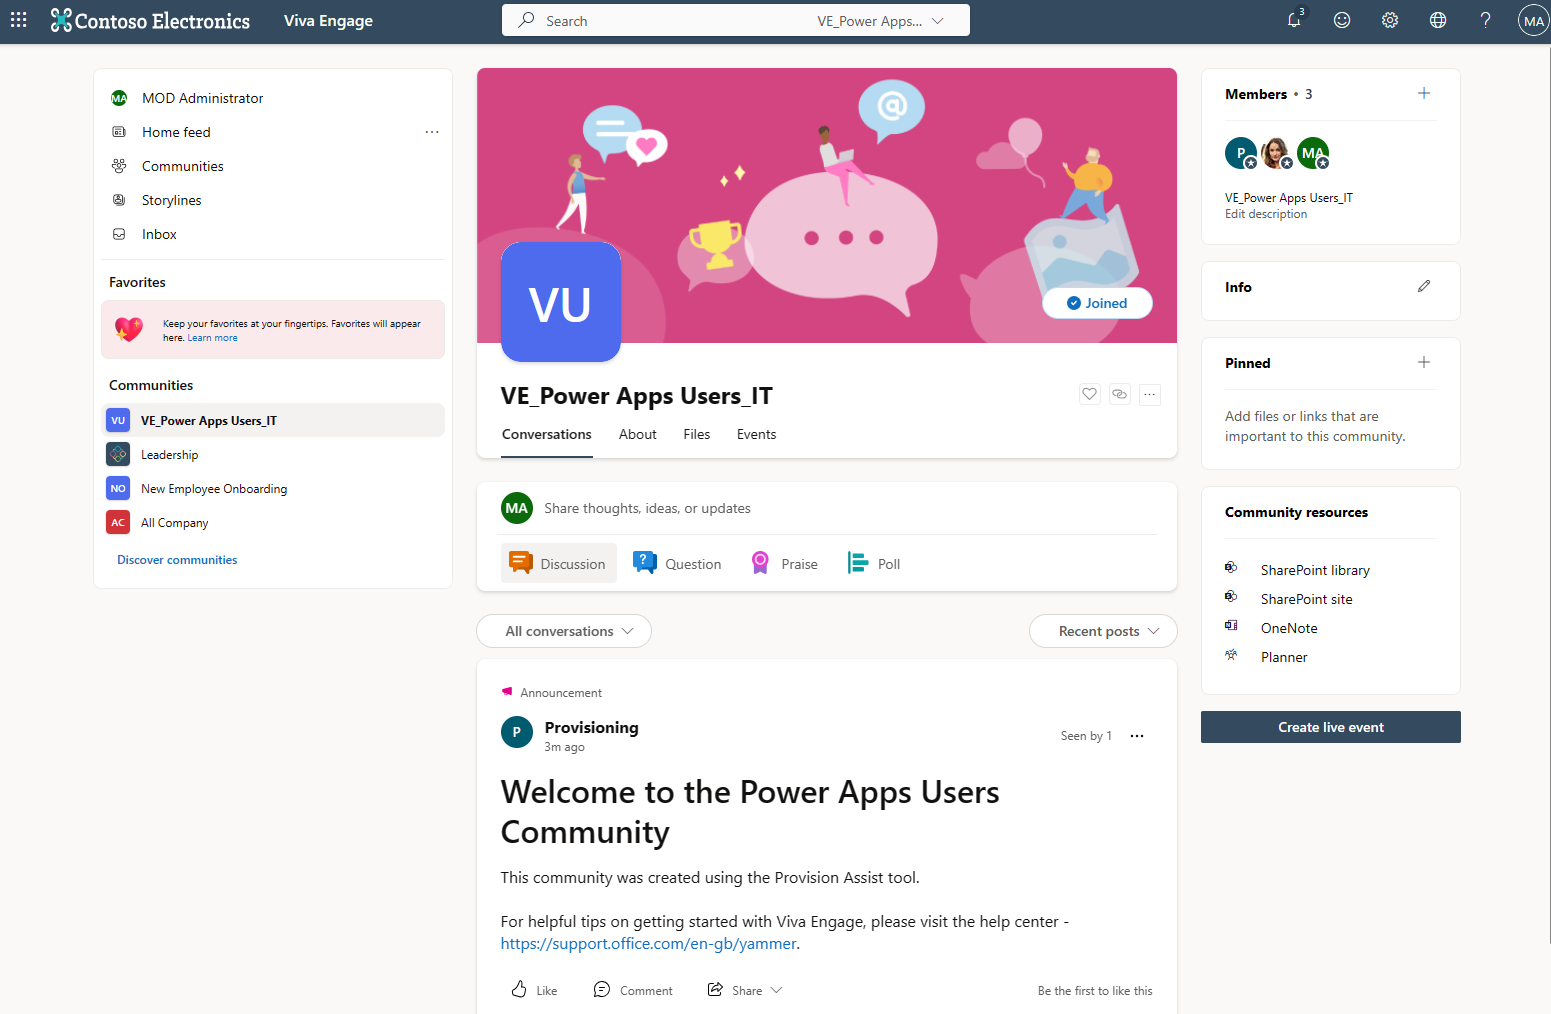Comment on the announcement post
Viewport: 1551px width, 1014px height.
633,990
